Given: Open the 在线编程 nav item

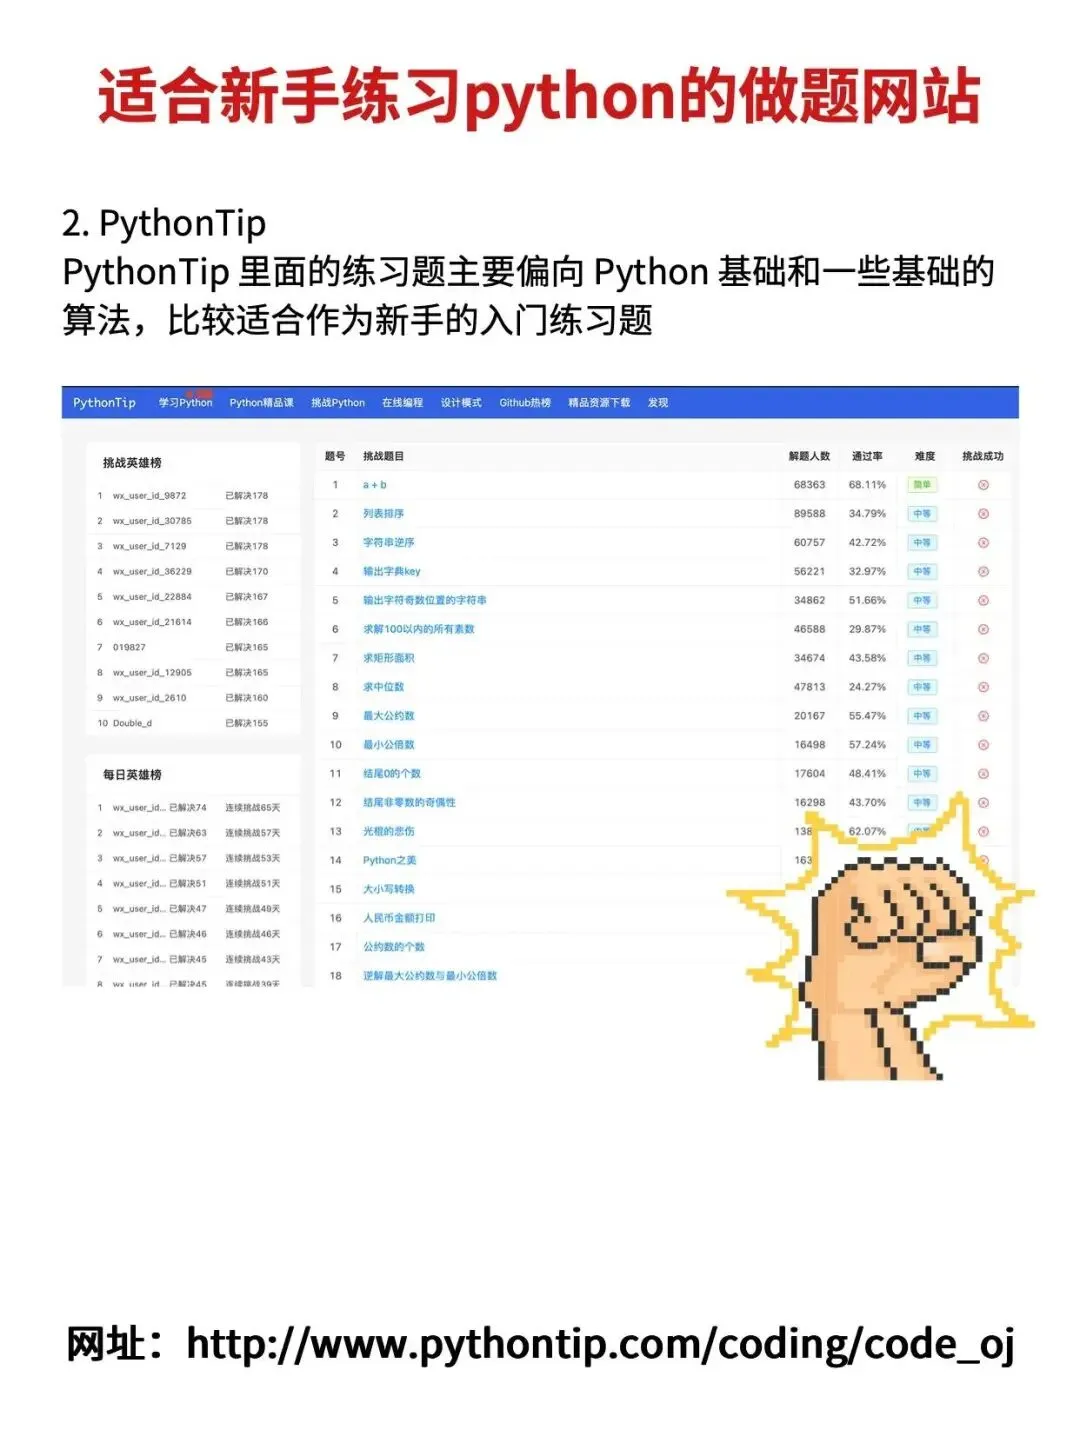Looking at the screenshot, I should pos(402,403).
